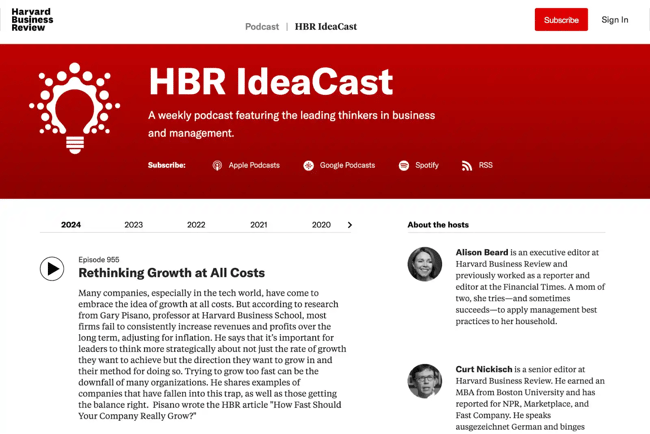Click the RSS feed icon
Viewport: 650px width, 434px height.
pos(467,166)
